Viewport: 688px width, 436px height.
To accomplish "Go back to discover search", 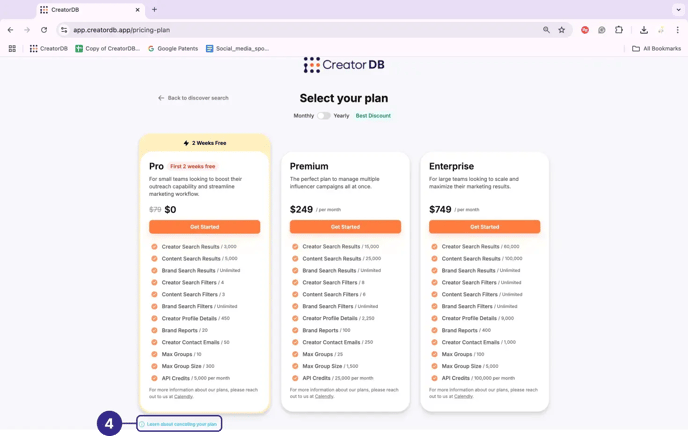I will 193,98.
